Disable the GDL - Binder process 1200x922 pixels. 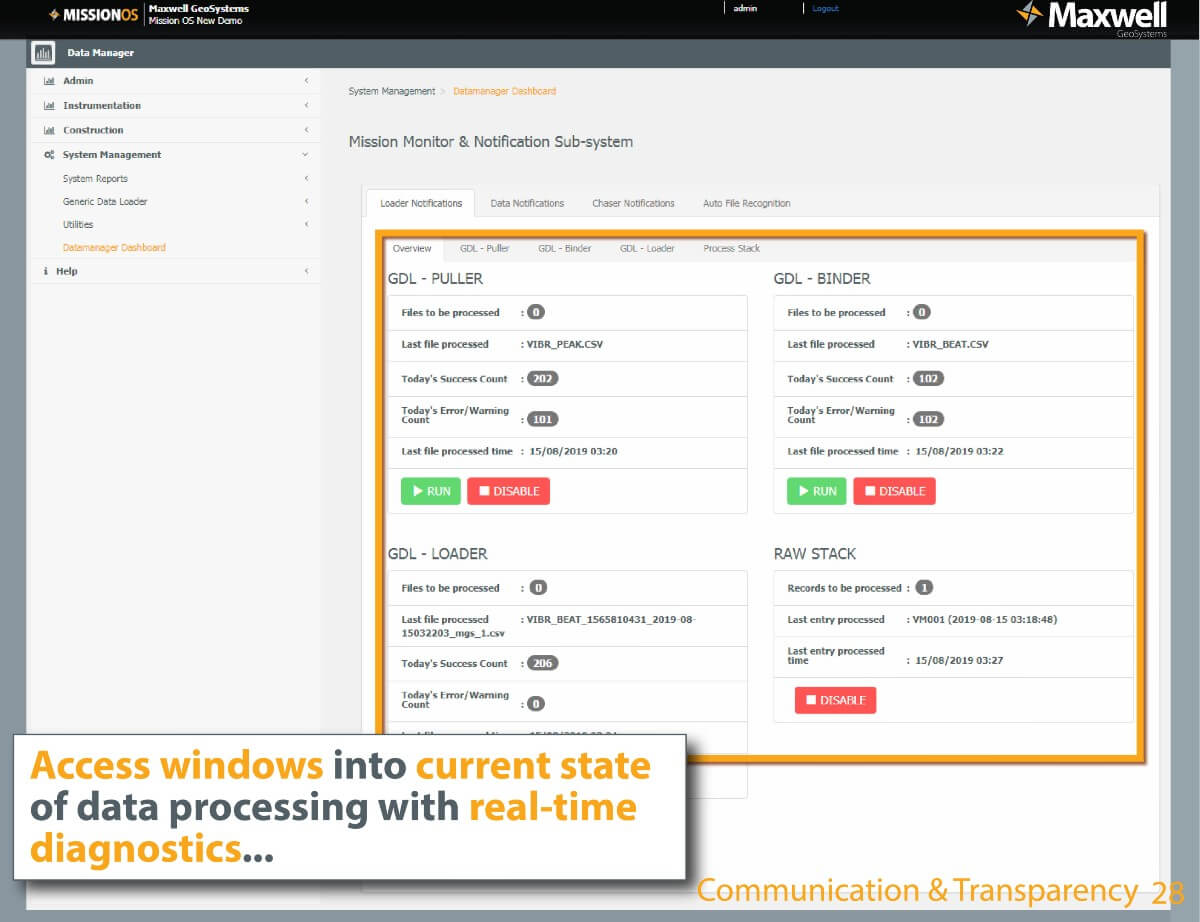pos(894,491)
